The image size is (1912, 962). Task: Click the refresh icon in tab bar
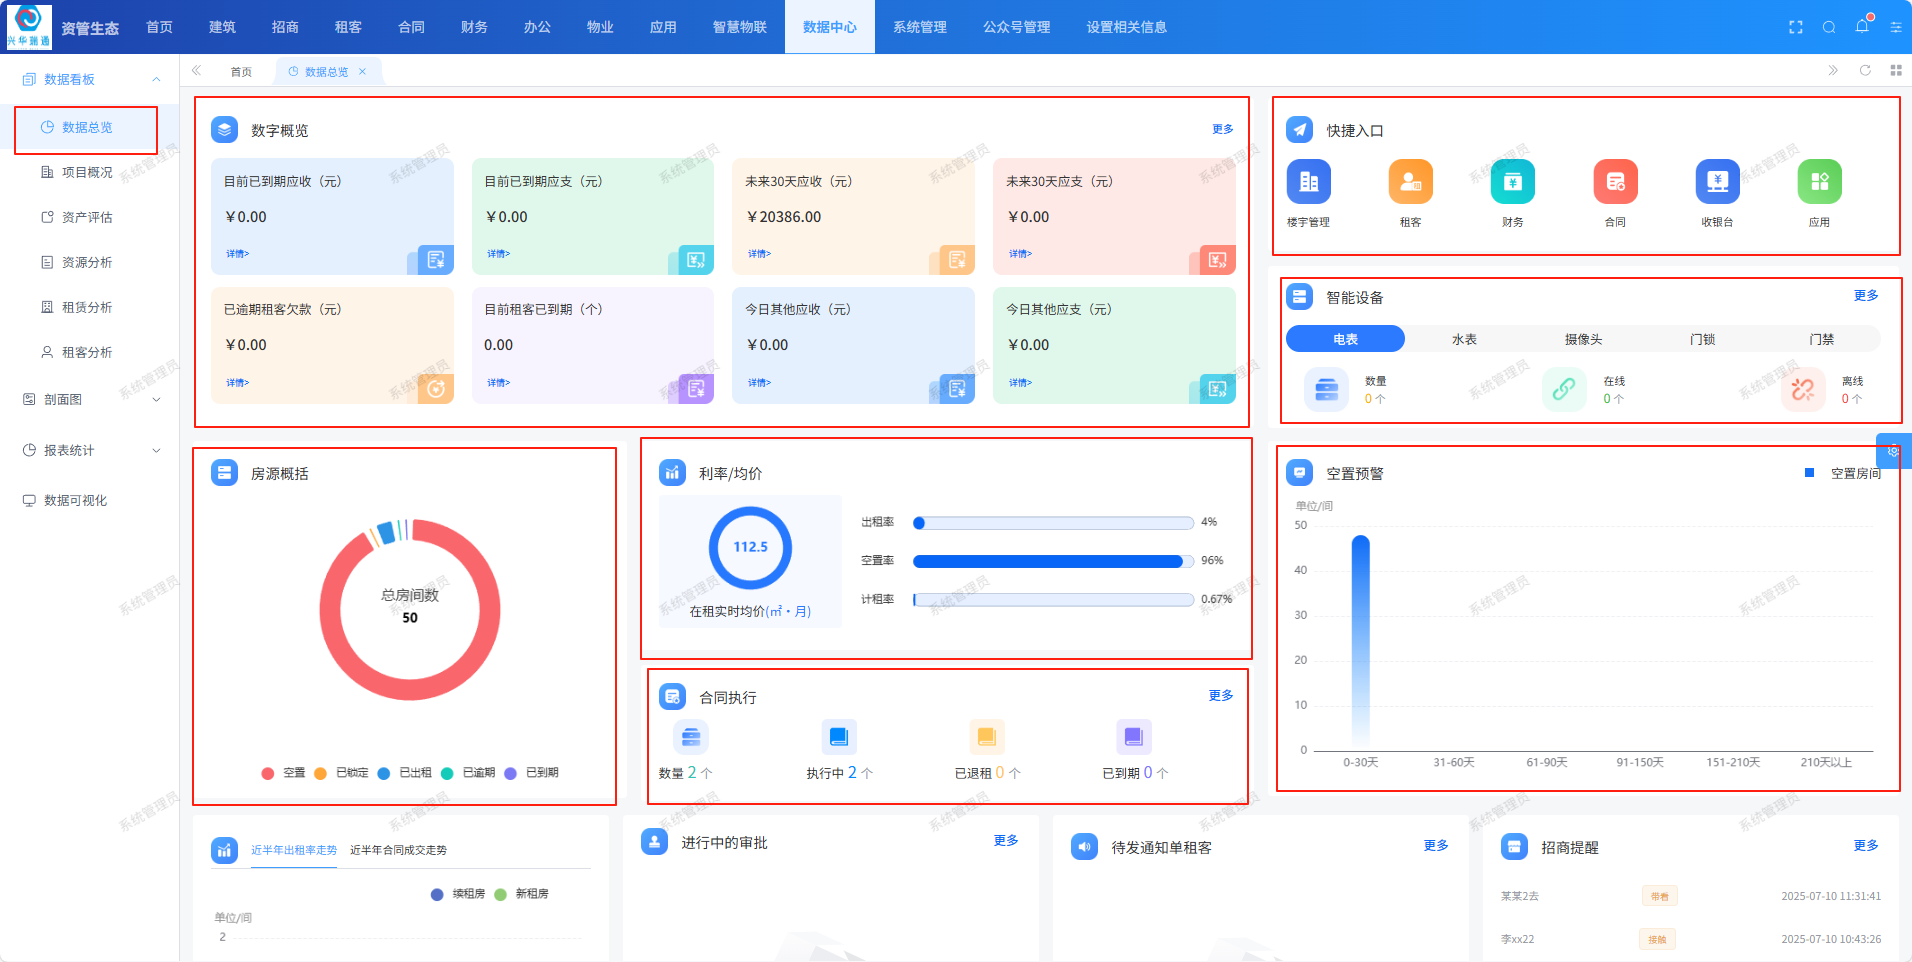tap(1865, 70)
